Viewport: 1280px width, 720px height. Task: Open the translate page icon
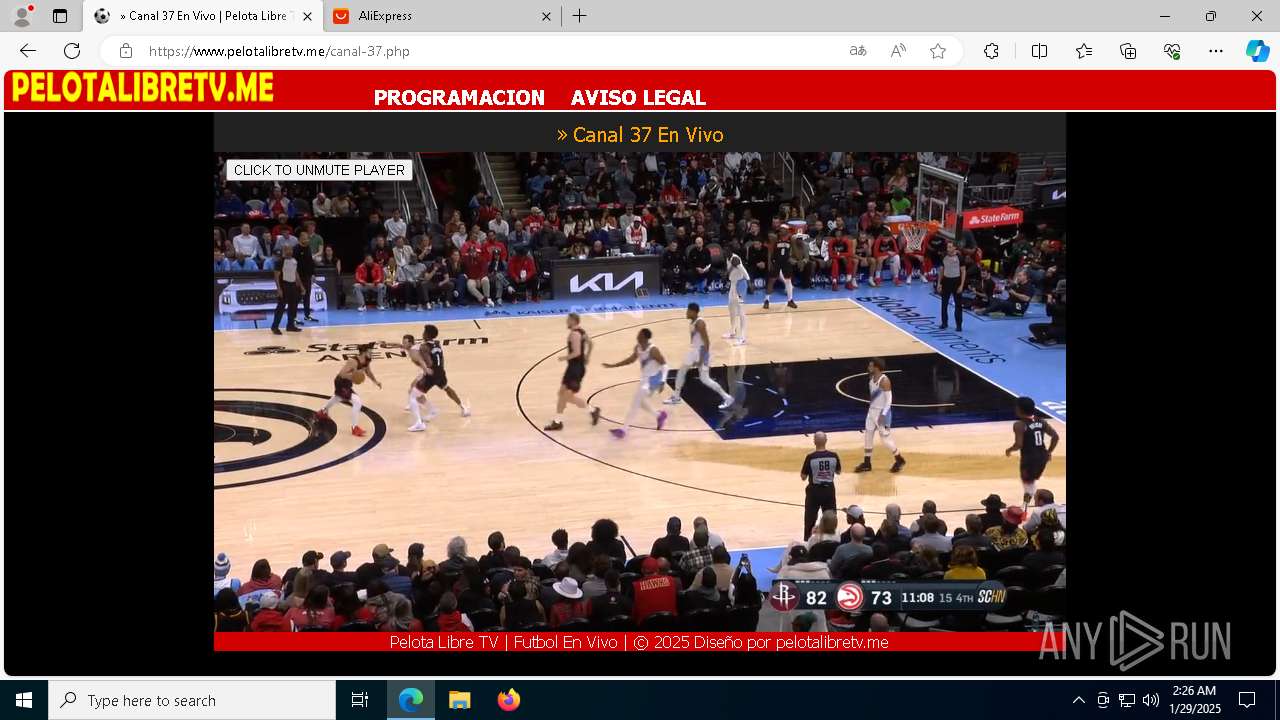coord(858,51)
